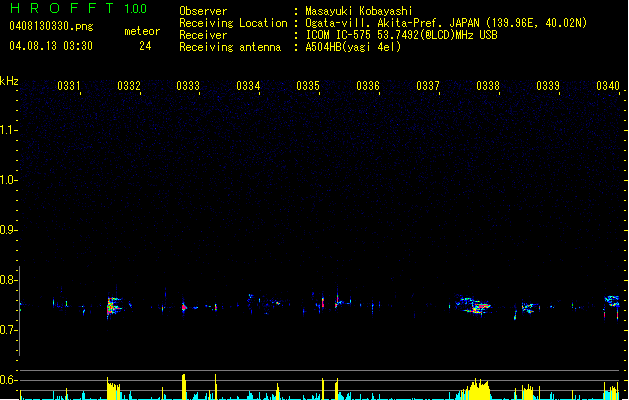Image resolution: width=629 pixels, height=400 pixels.
Task: Click the Observer field label
Action: click(x=203, y=11)
